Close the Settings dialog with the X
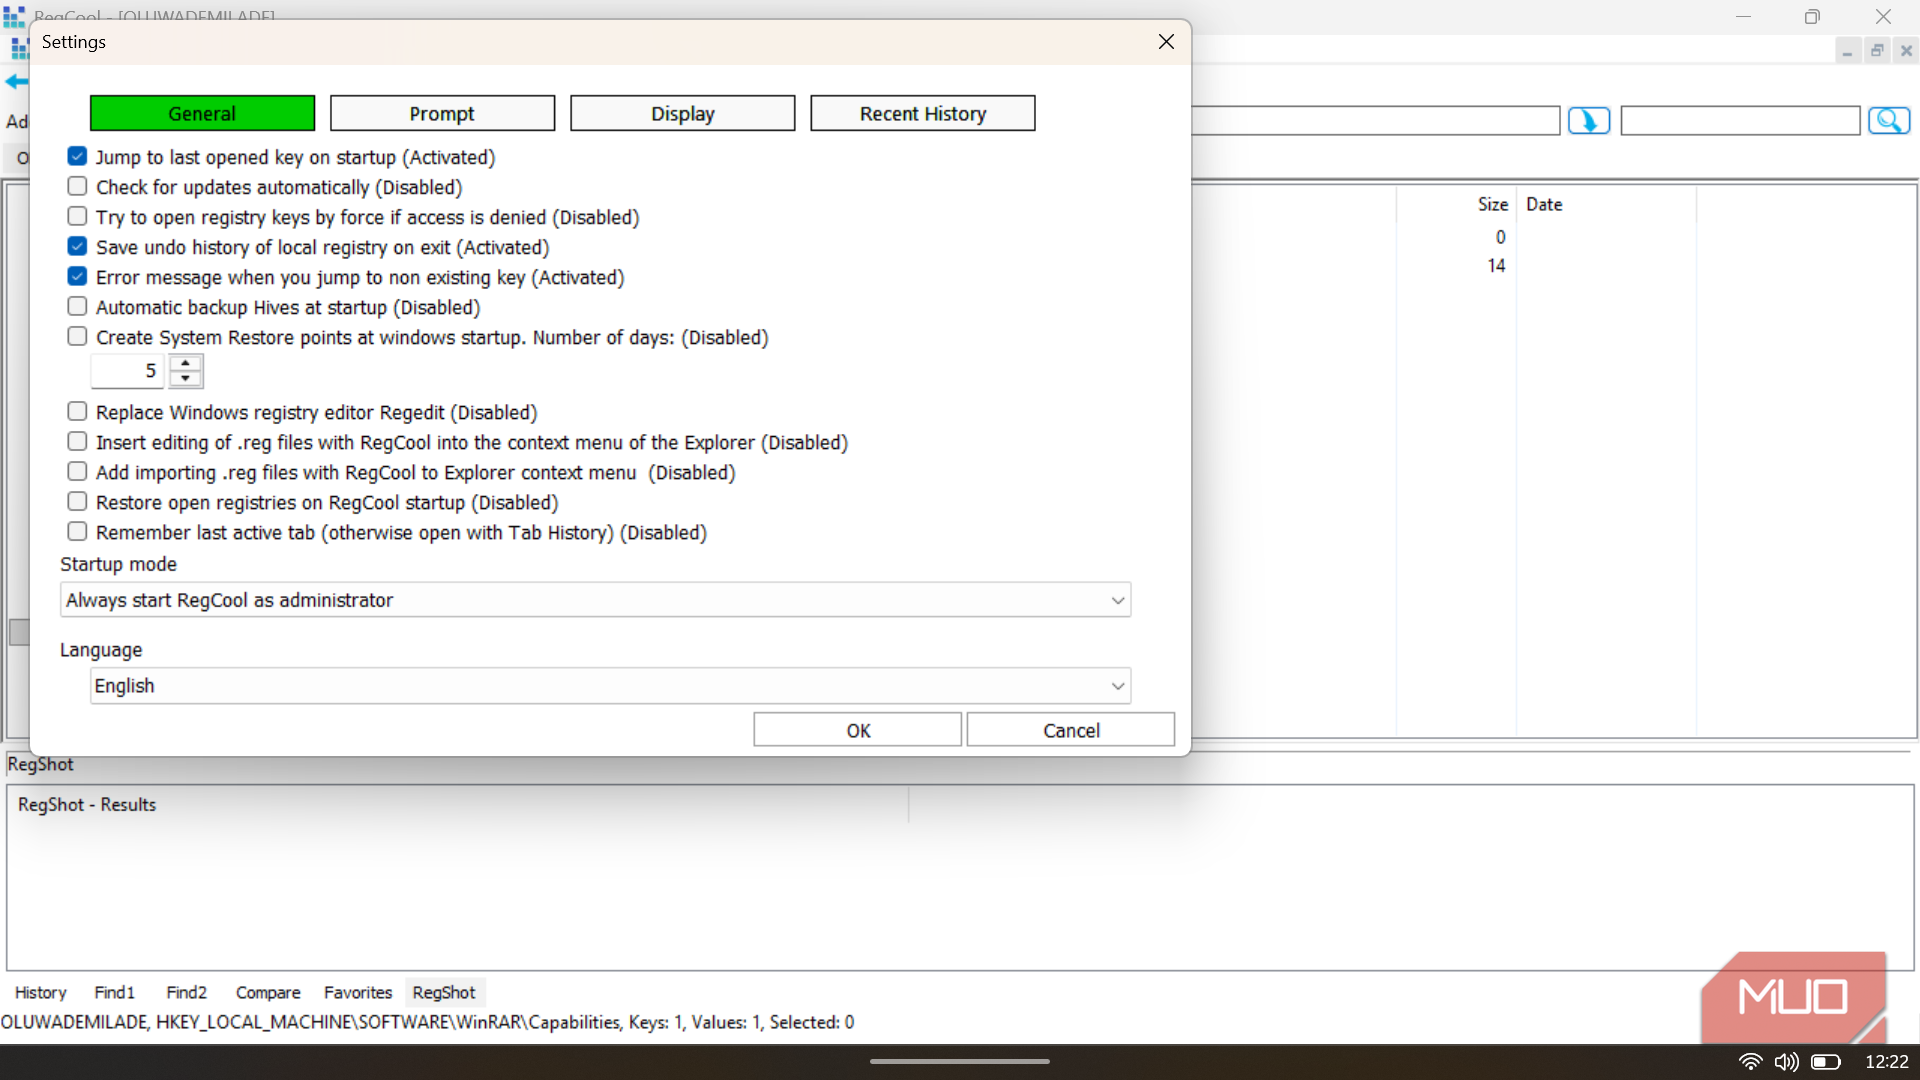 tap(1166, 41)
